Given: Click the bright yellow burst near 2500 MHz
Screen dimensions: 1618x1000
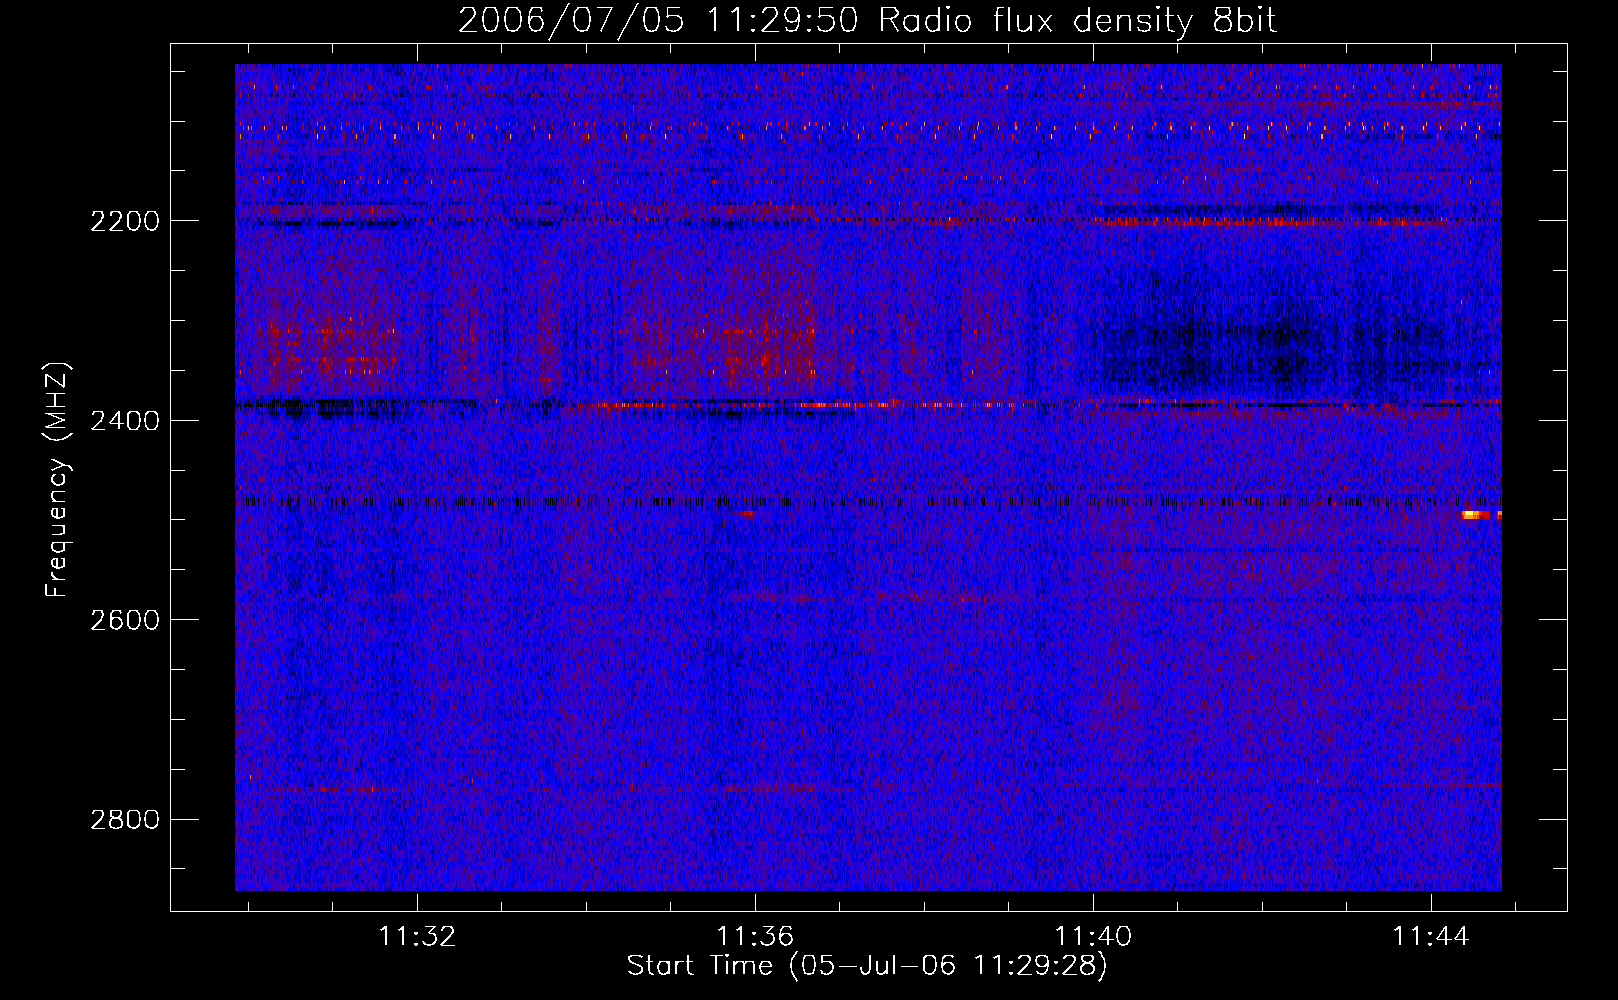Looking at the screenshot, I should pyautogui.click(x=1476, y=515).
